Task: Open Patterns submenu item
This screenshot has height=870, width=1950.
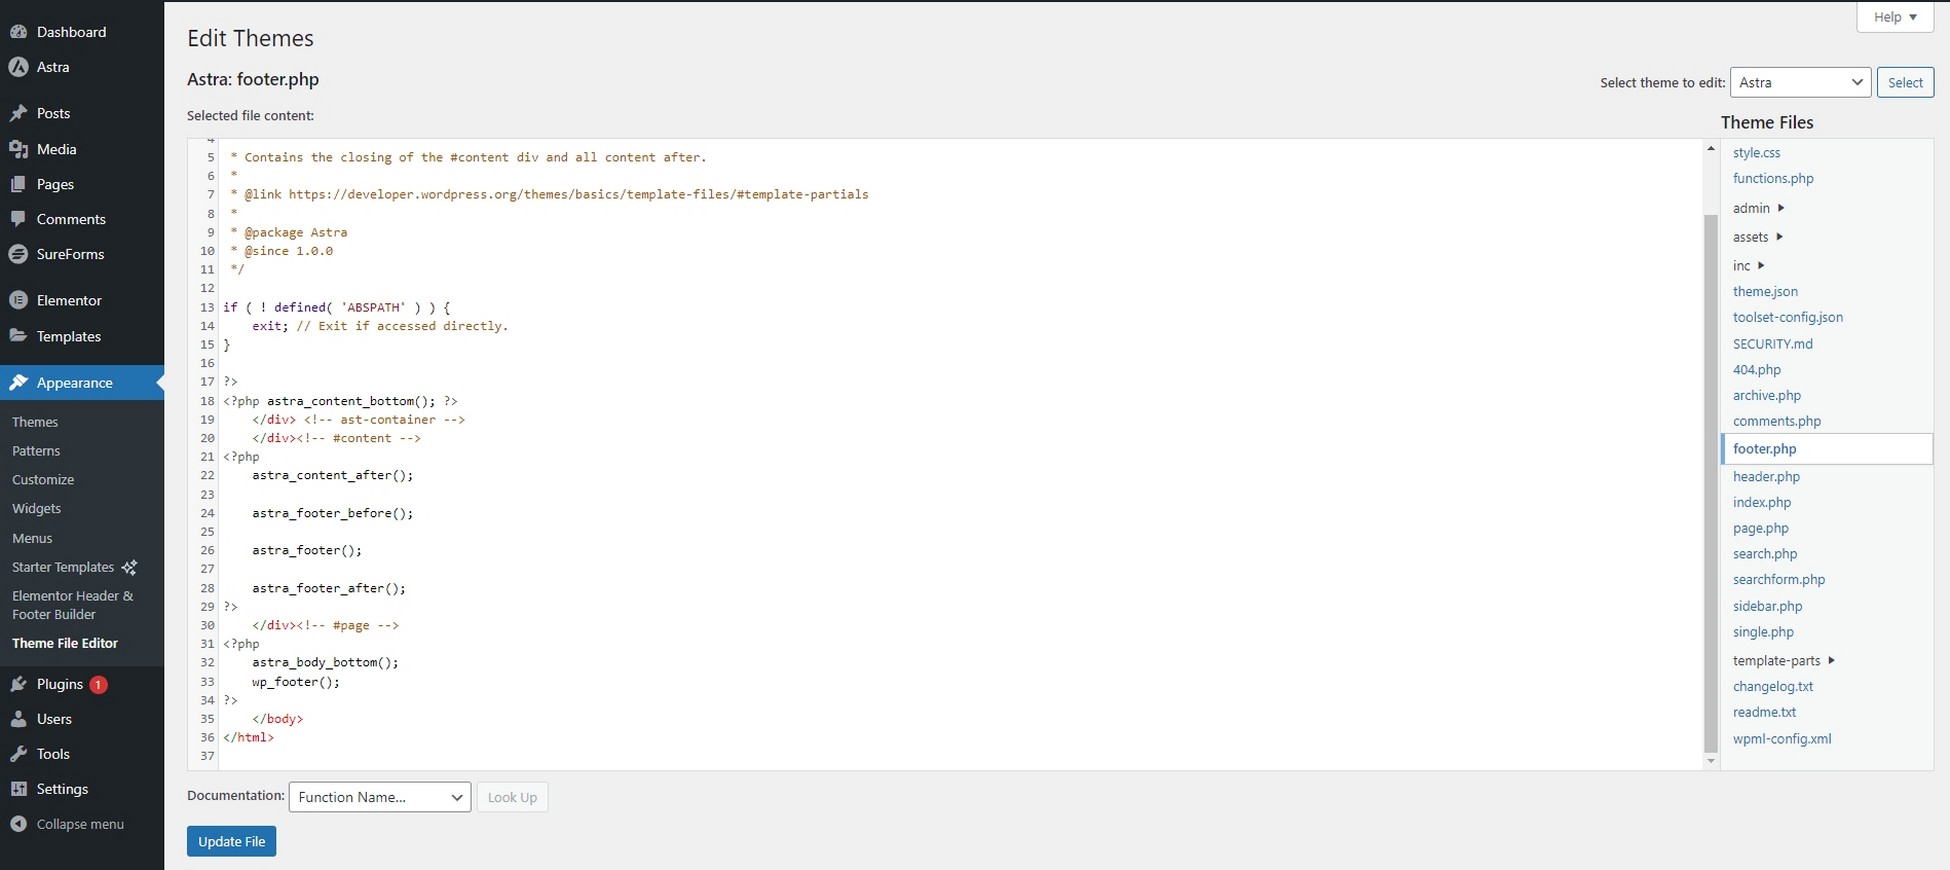Action: point(36,451)
